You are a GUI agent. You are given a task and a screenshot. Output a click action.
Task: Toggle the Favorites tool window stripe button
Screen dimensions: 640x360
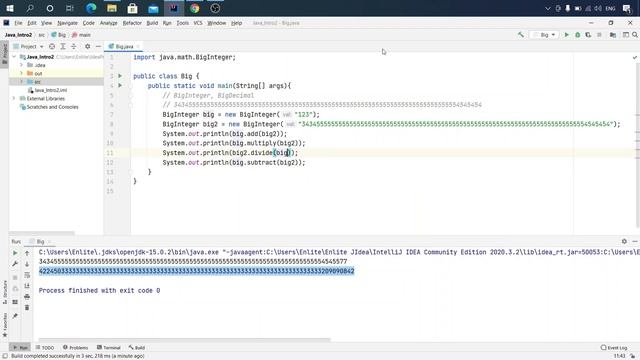4,325
